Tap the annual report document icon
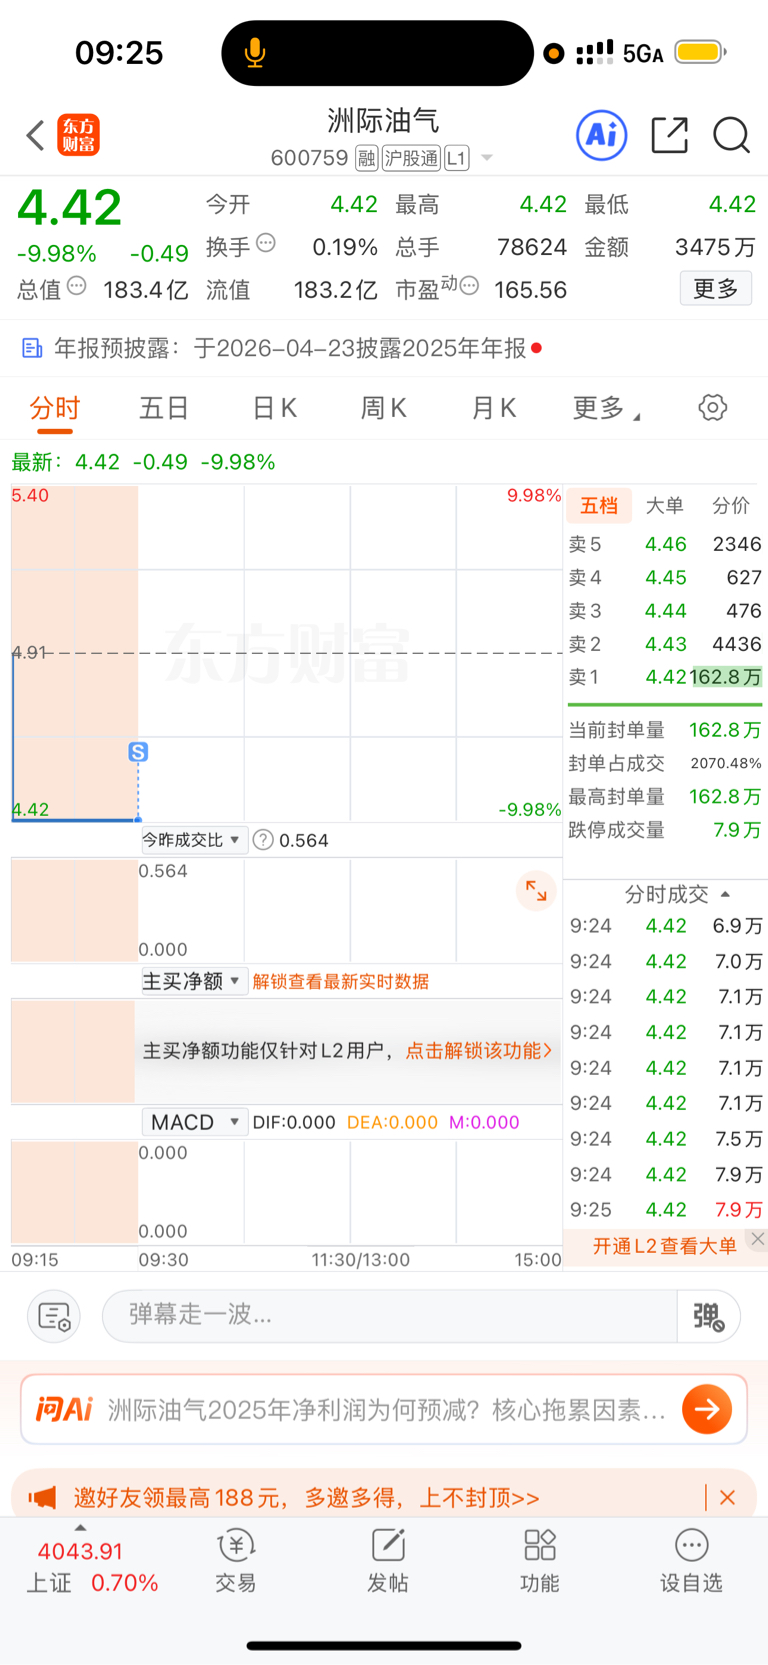Screen dimensions: 768x1665 tap(32, 348)
